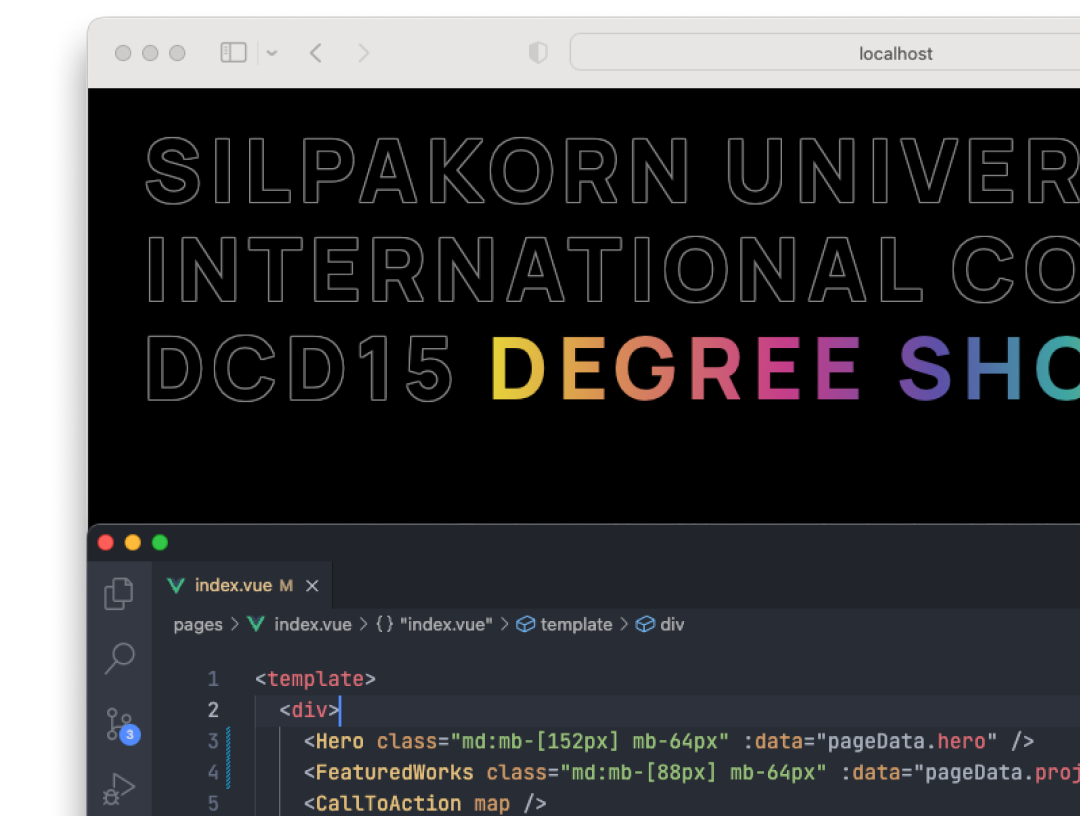This screenshot has height=816, width=1080.
Task: Click line number 1 in gutter
Action: [x=214, y=679]
